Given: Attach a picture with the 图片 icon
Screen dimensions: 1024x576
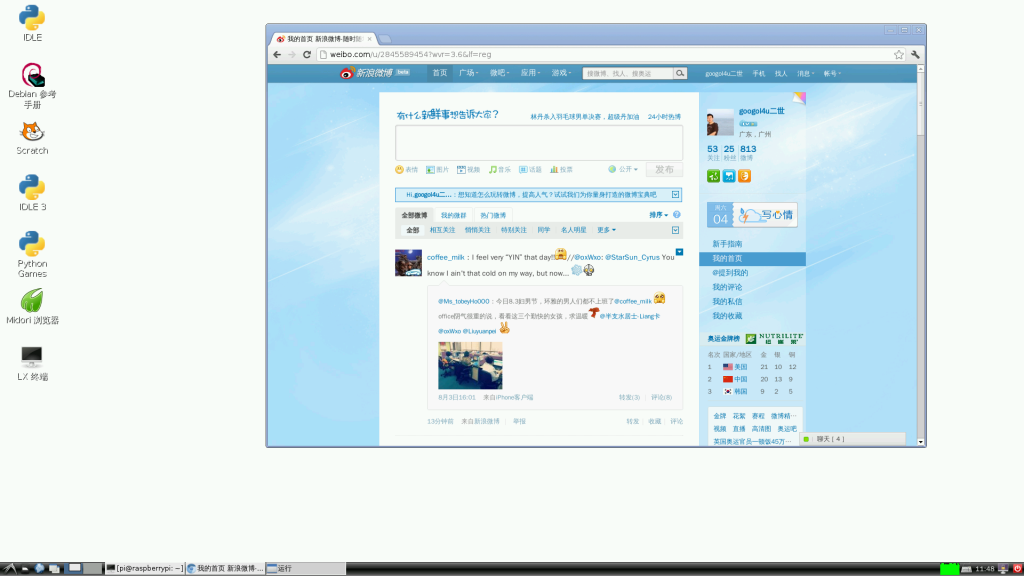Looking at the screenshot, I should click(x=438, y=170).
